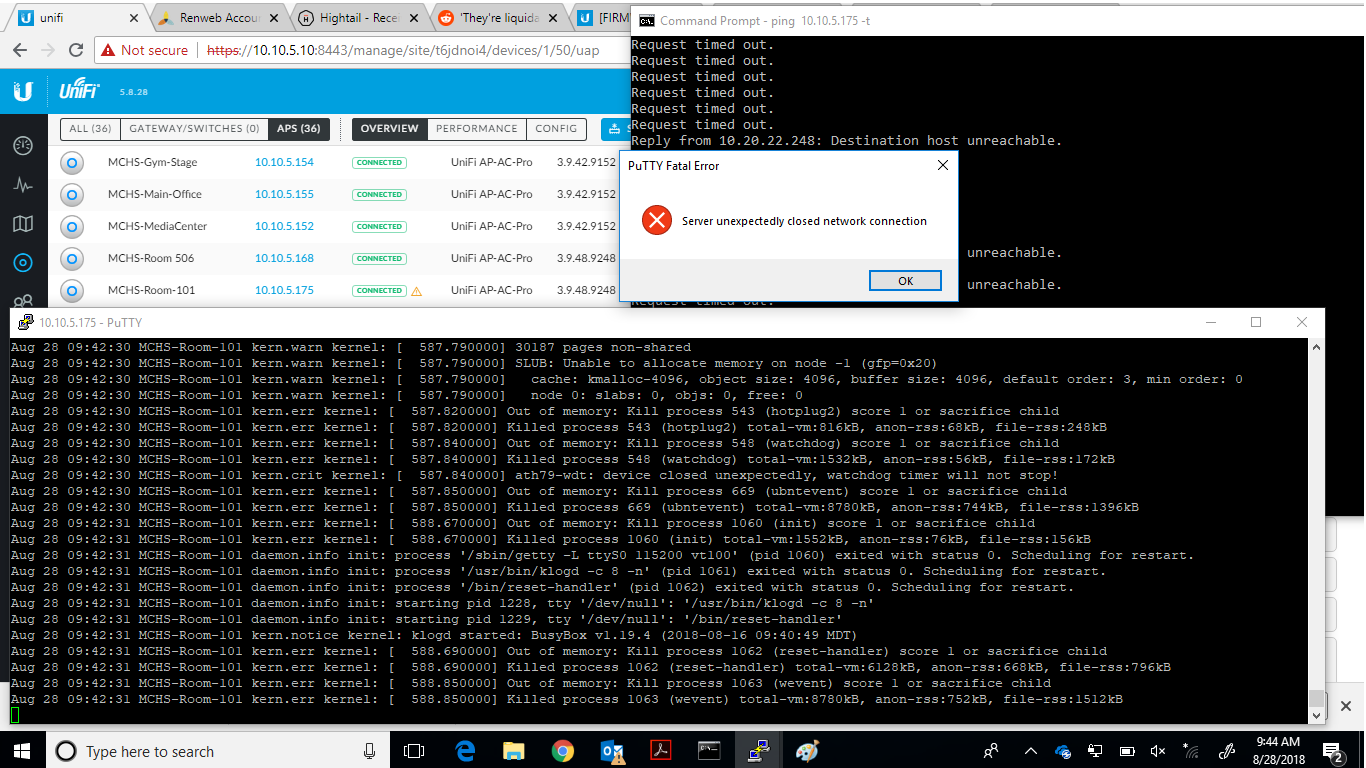Screen dimensions: 1366x768
Task: Click the MCHS-Room-101 IP address 10.10.5.175
Action: [x=284, y=291]
